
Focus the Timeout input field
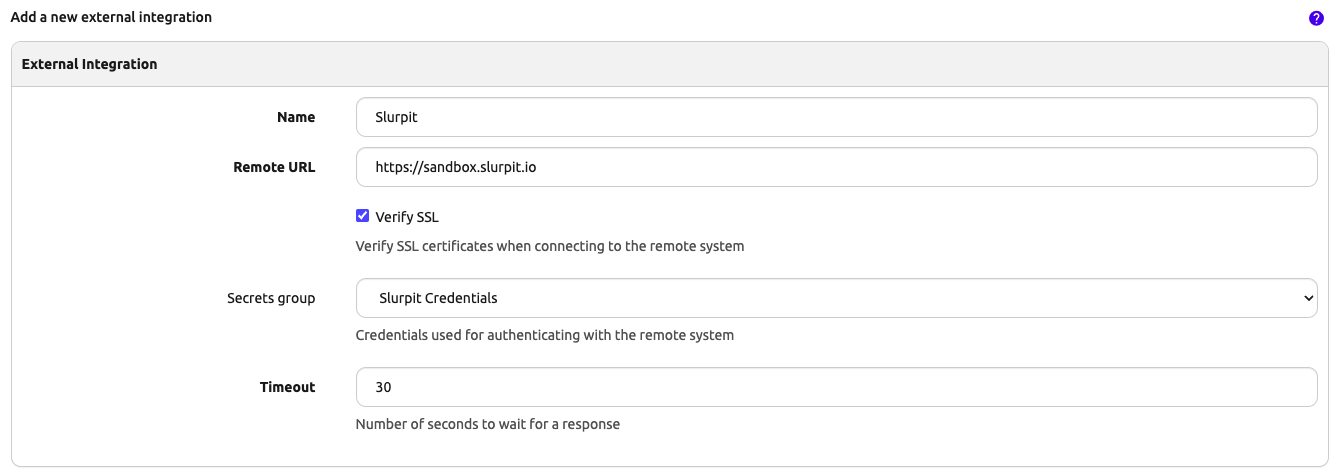836,387
